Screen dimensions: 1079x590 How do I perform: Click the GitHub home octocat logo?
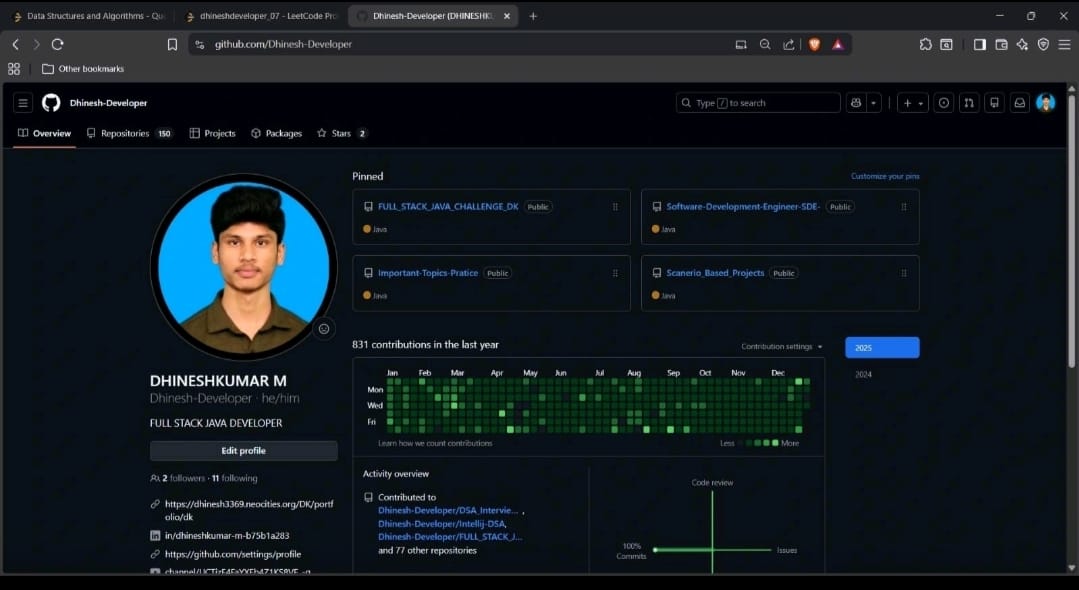(x=50, y=102)
